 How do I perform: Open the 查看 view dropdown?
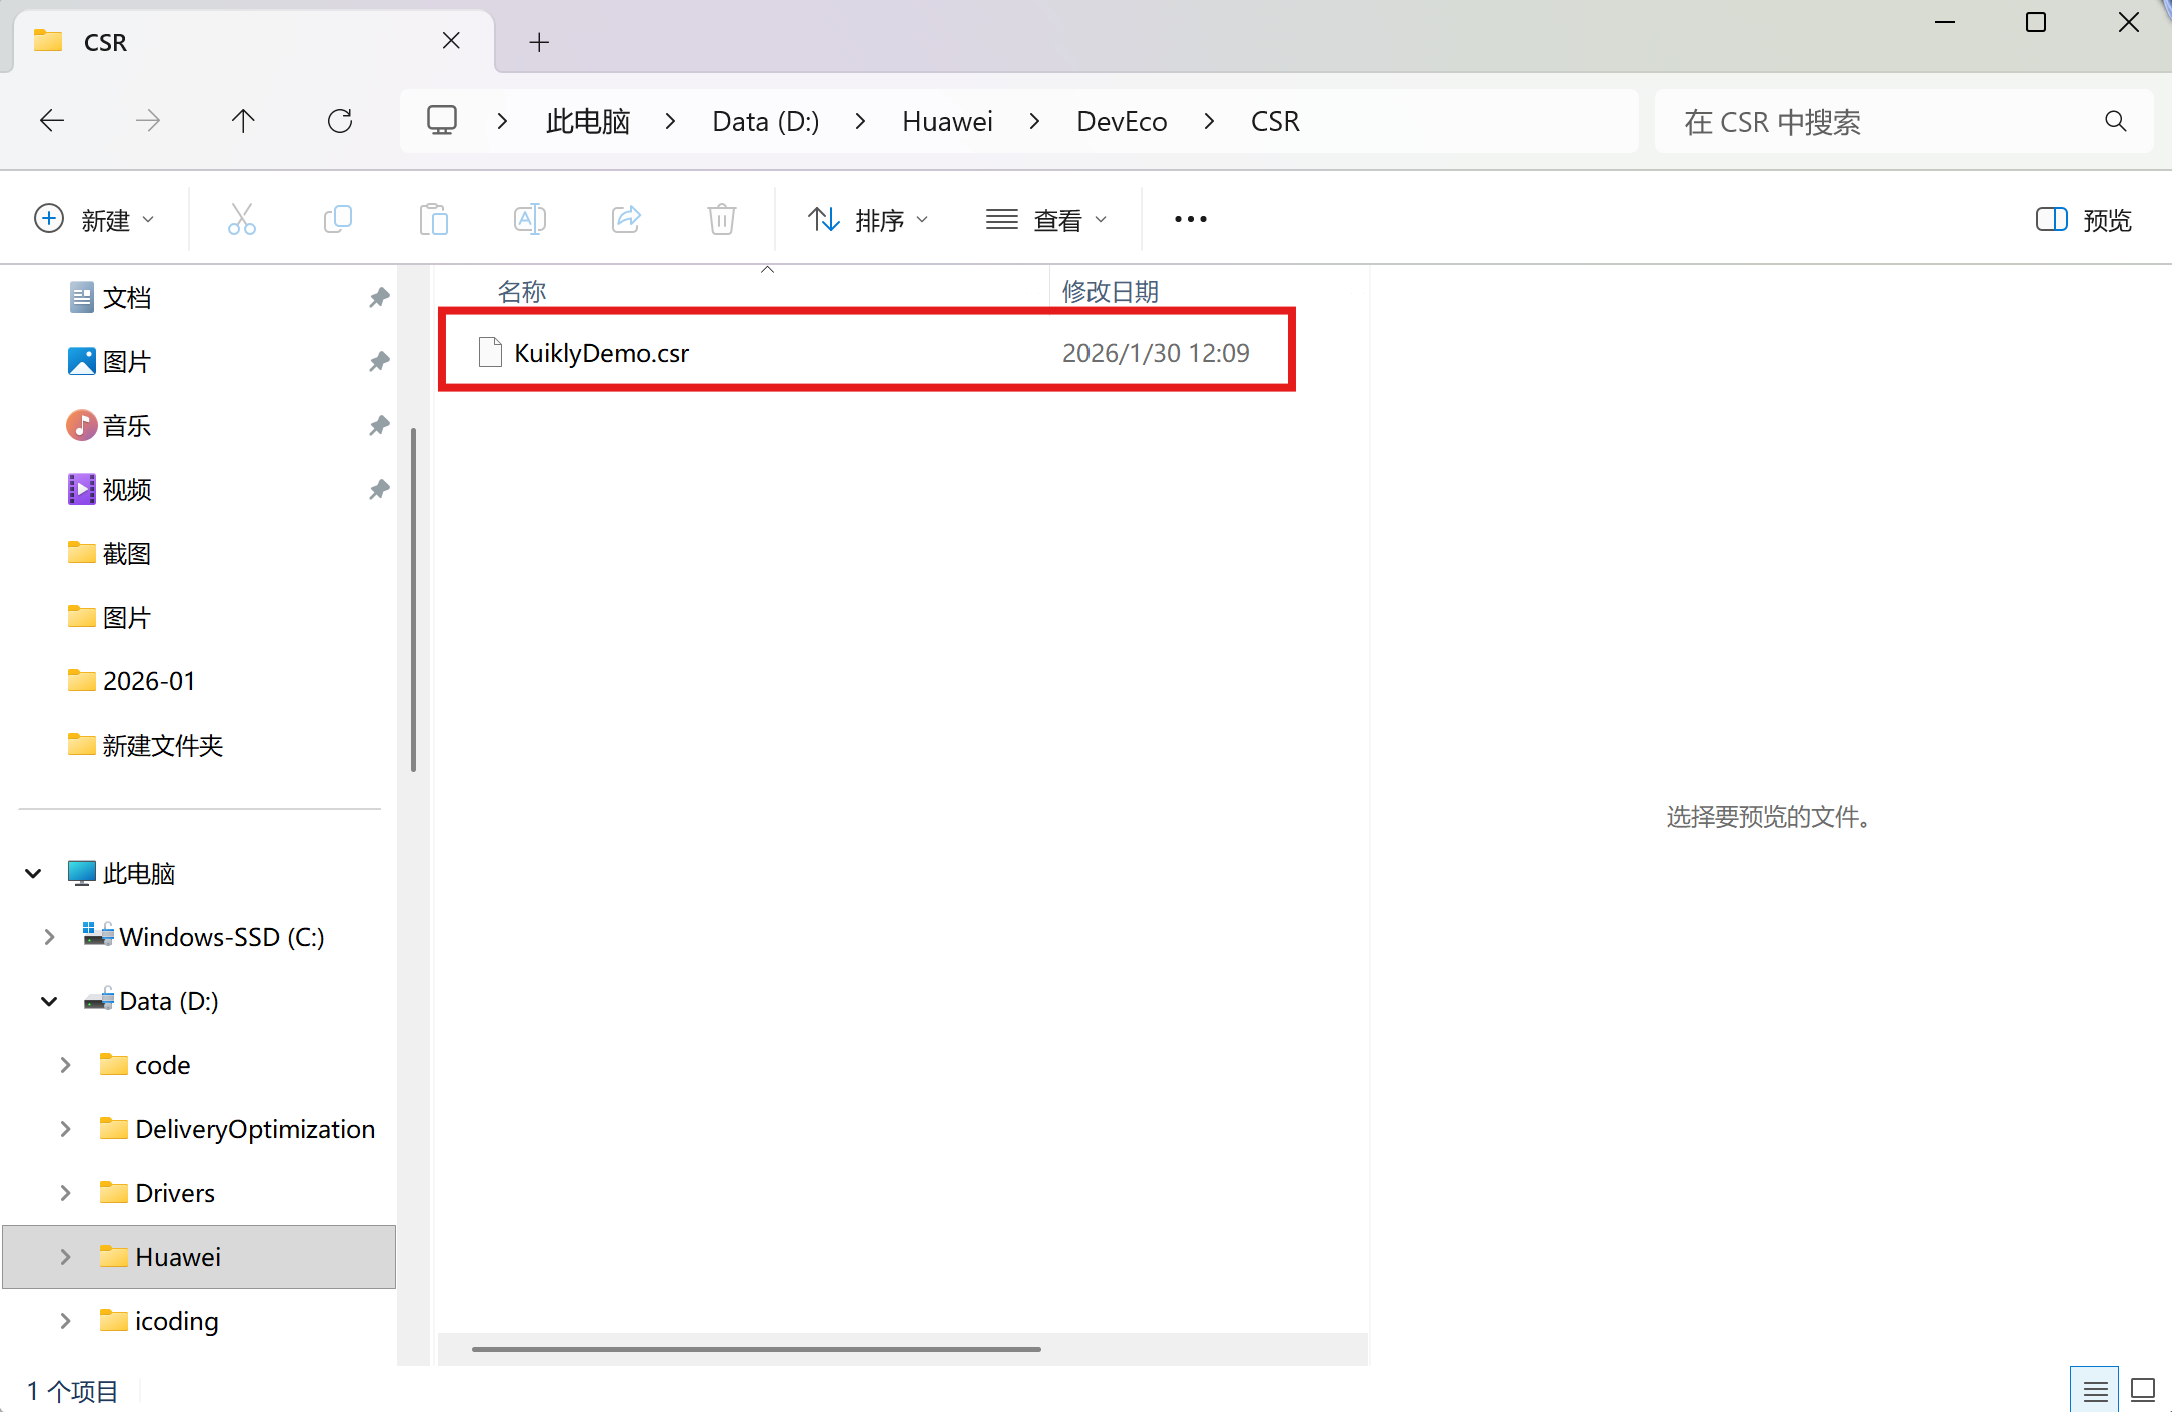coord(1046,220)
